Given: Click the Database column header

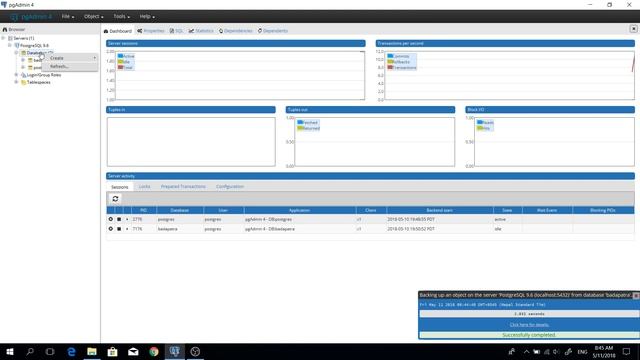Looking at the screenshot, I should (180, 210).
